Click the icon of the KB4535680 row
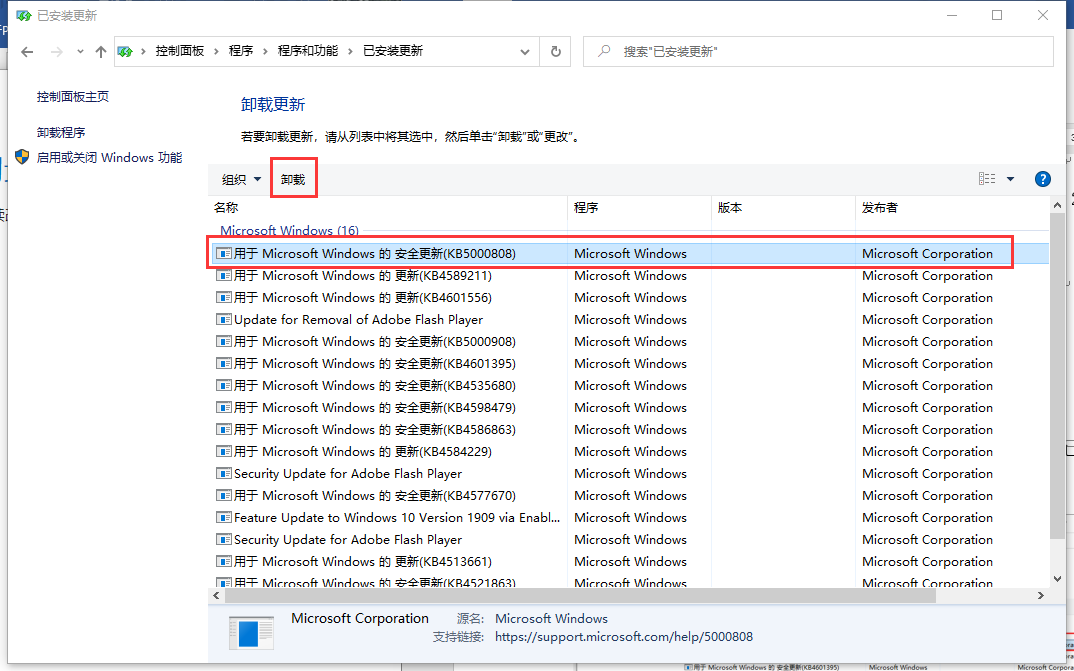 223,385
